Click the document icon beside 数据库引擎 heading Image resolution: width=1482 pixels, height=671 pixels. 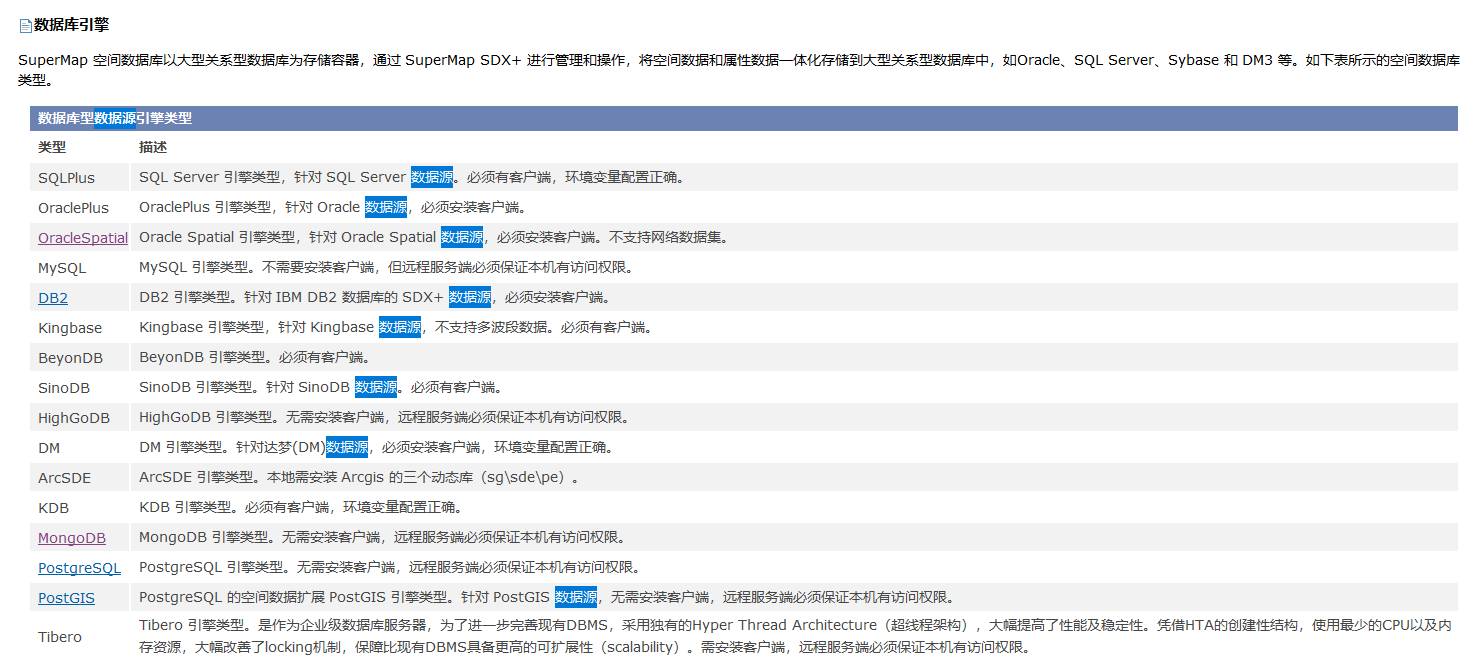25,25
